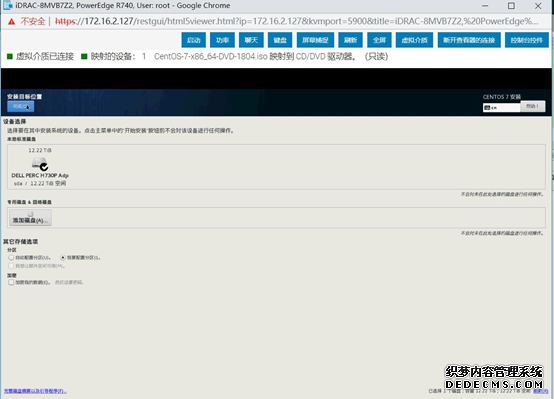Switch to 全屏 (Full Screen) mode
Screen dimensions: 554x399
pyautogui.click(x=379, y=40)
